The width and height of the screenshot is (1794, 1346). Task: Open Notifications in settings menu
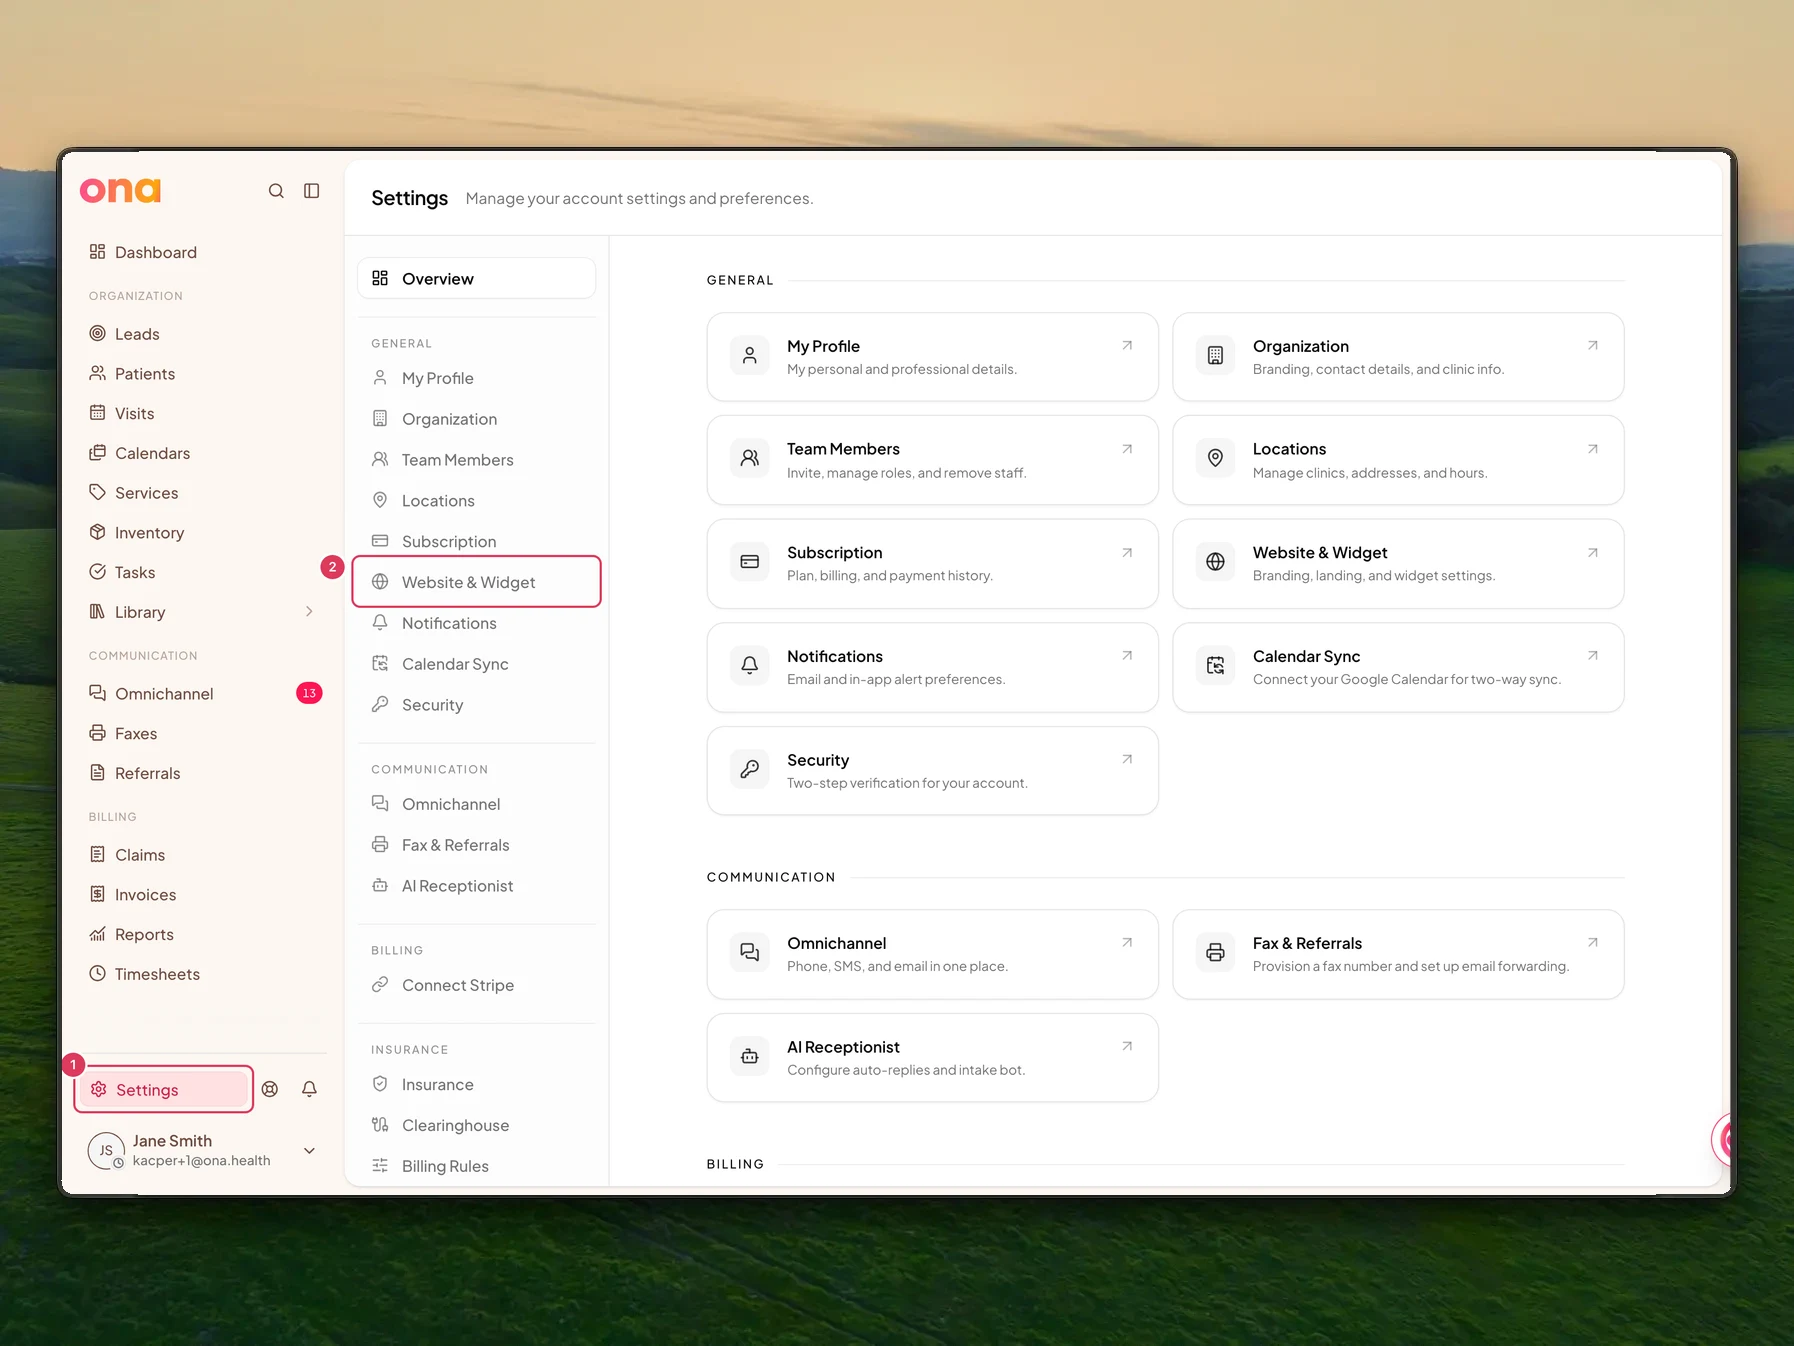[476, 623]
